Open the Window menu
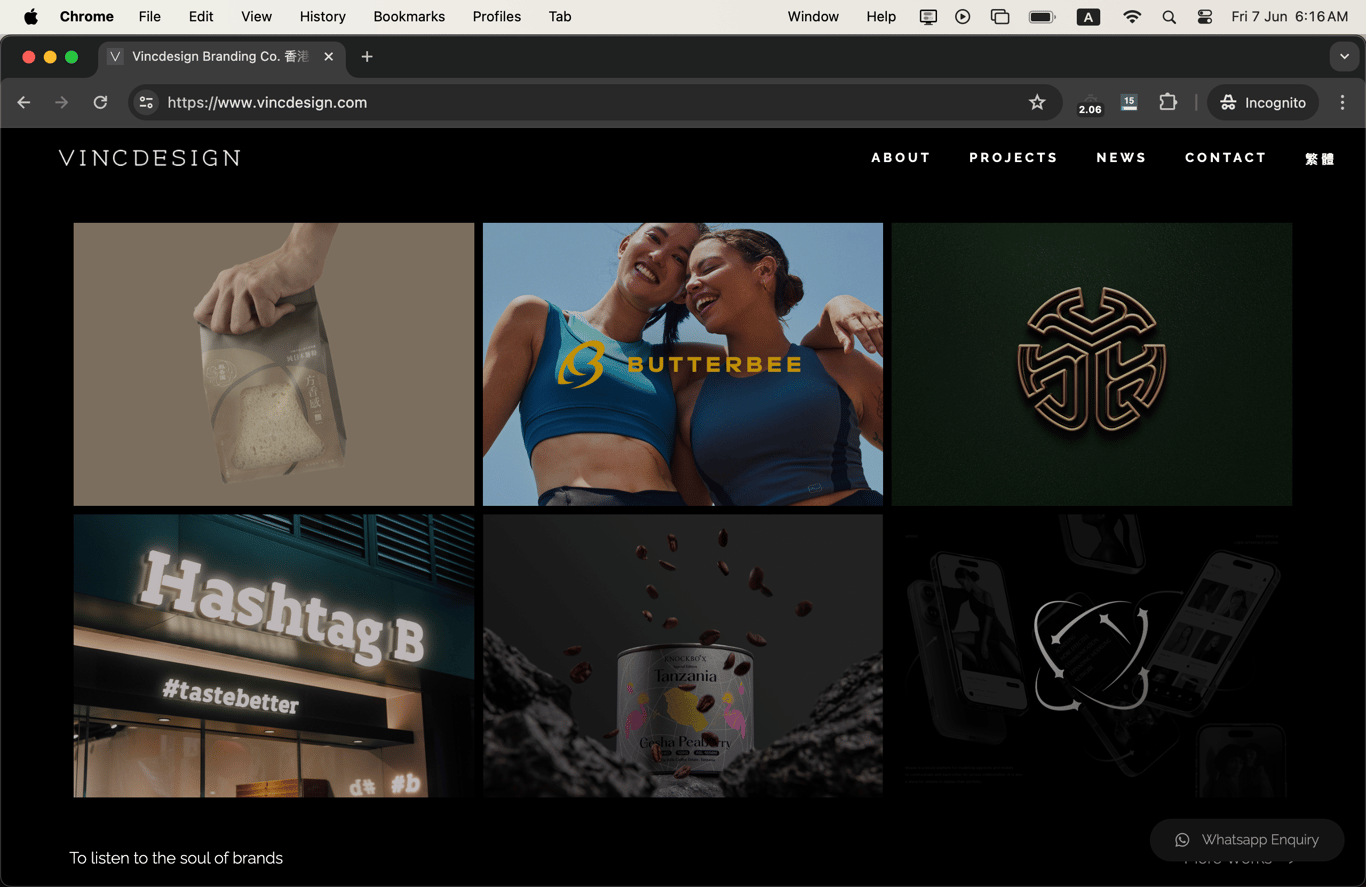The width and height of the screenshot is (1366, 887). pyautogui.click(x=813, y=16)
